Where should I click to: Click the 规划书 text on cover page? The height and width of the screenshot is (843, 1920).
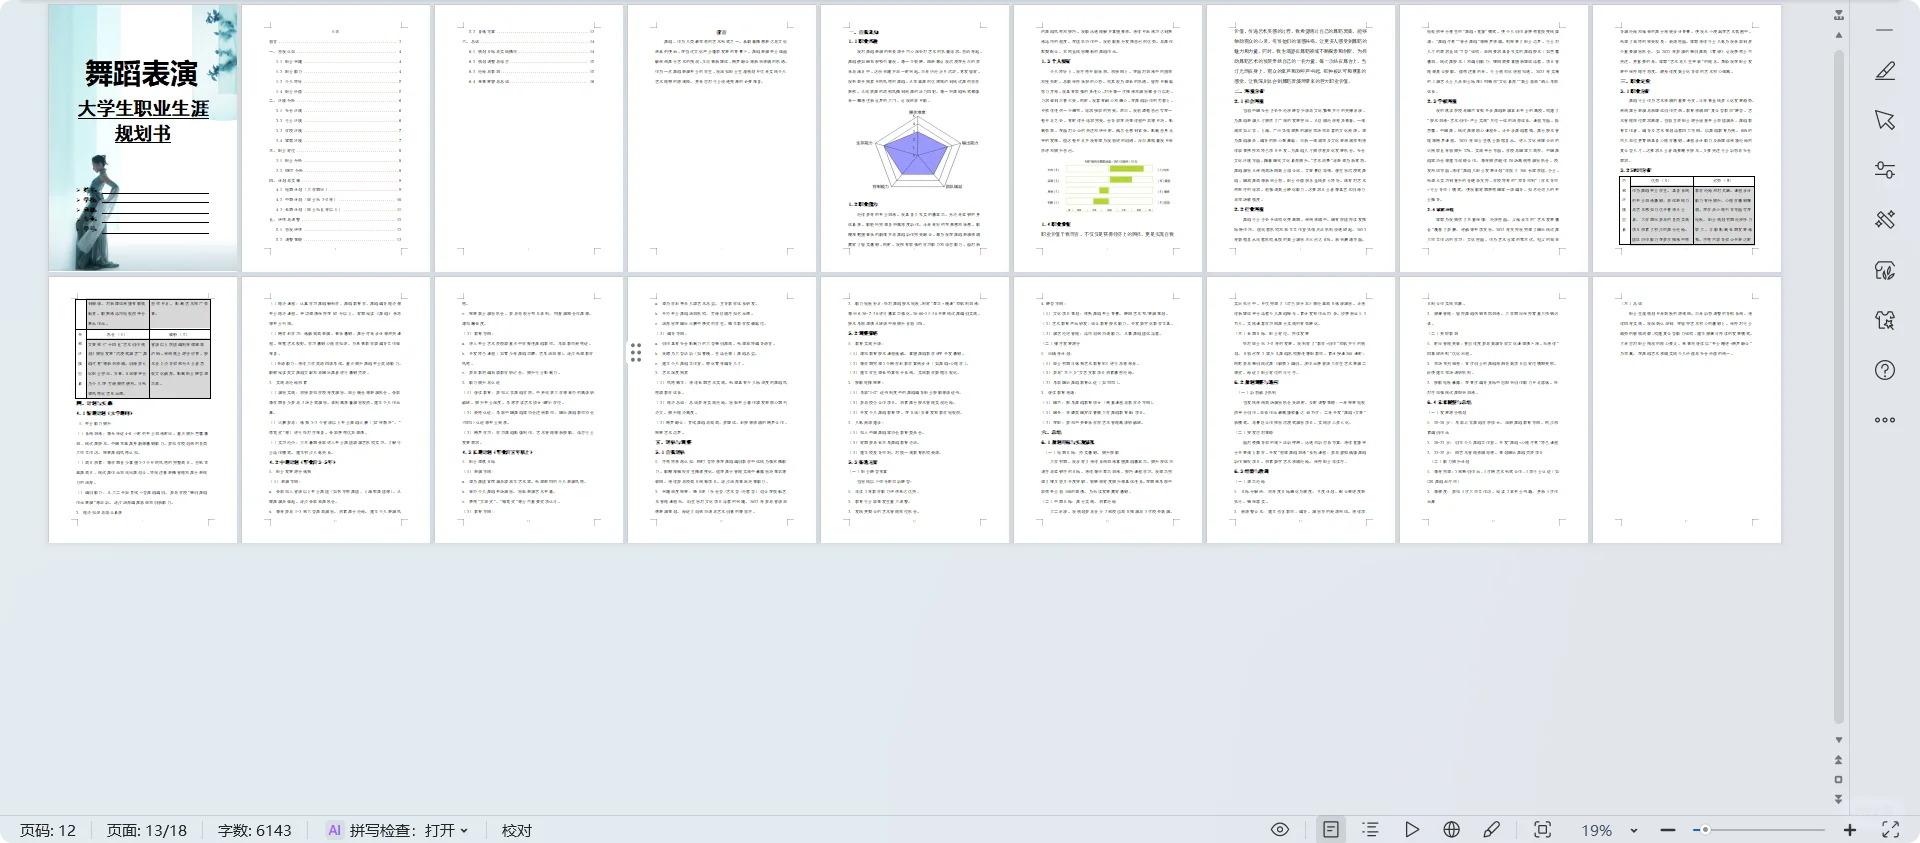coord(143,134)
